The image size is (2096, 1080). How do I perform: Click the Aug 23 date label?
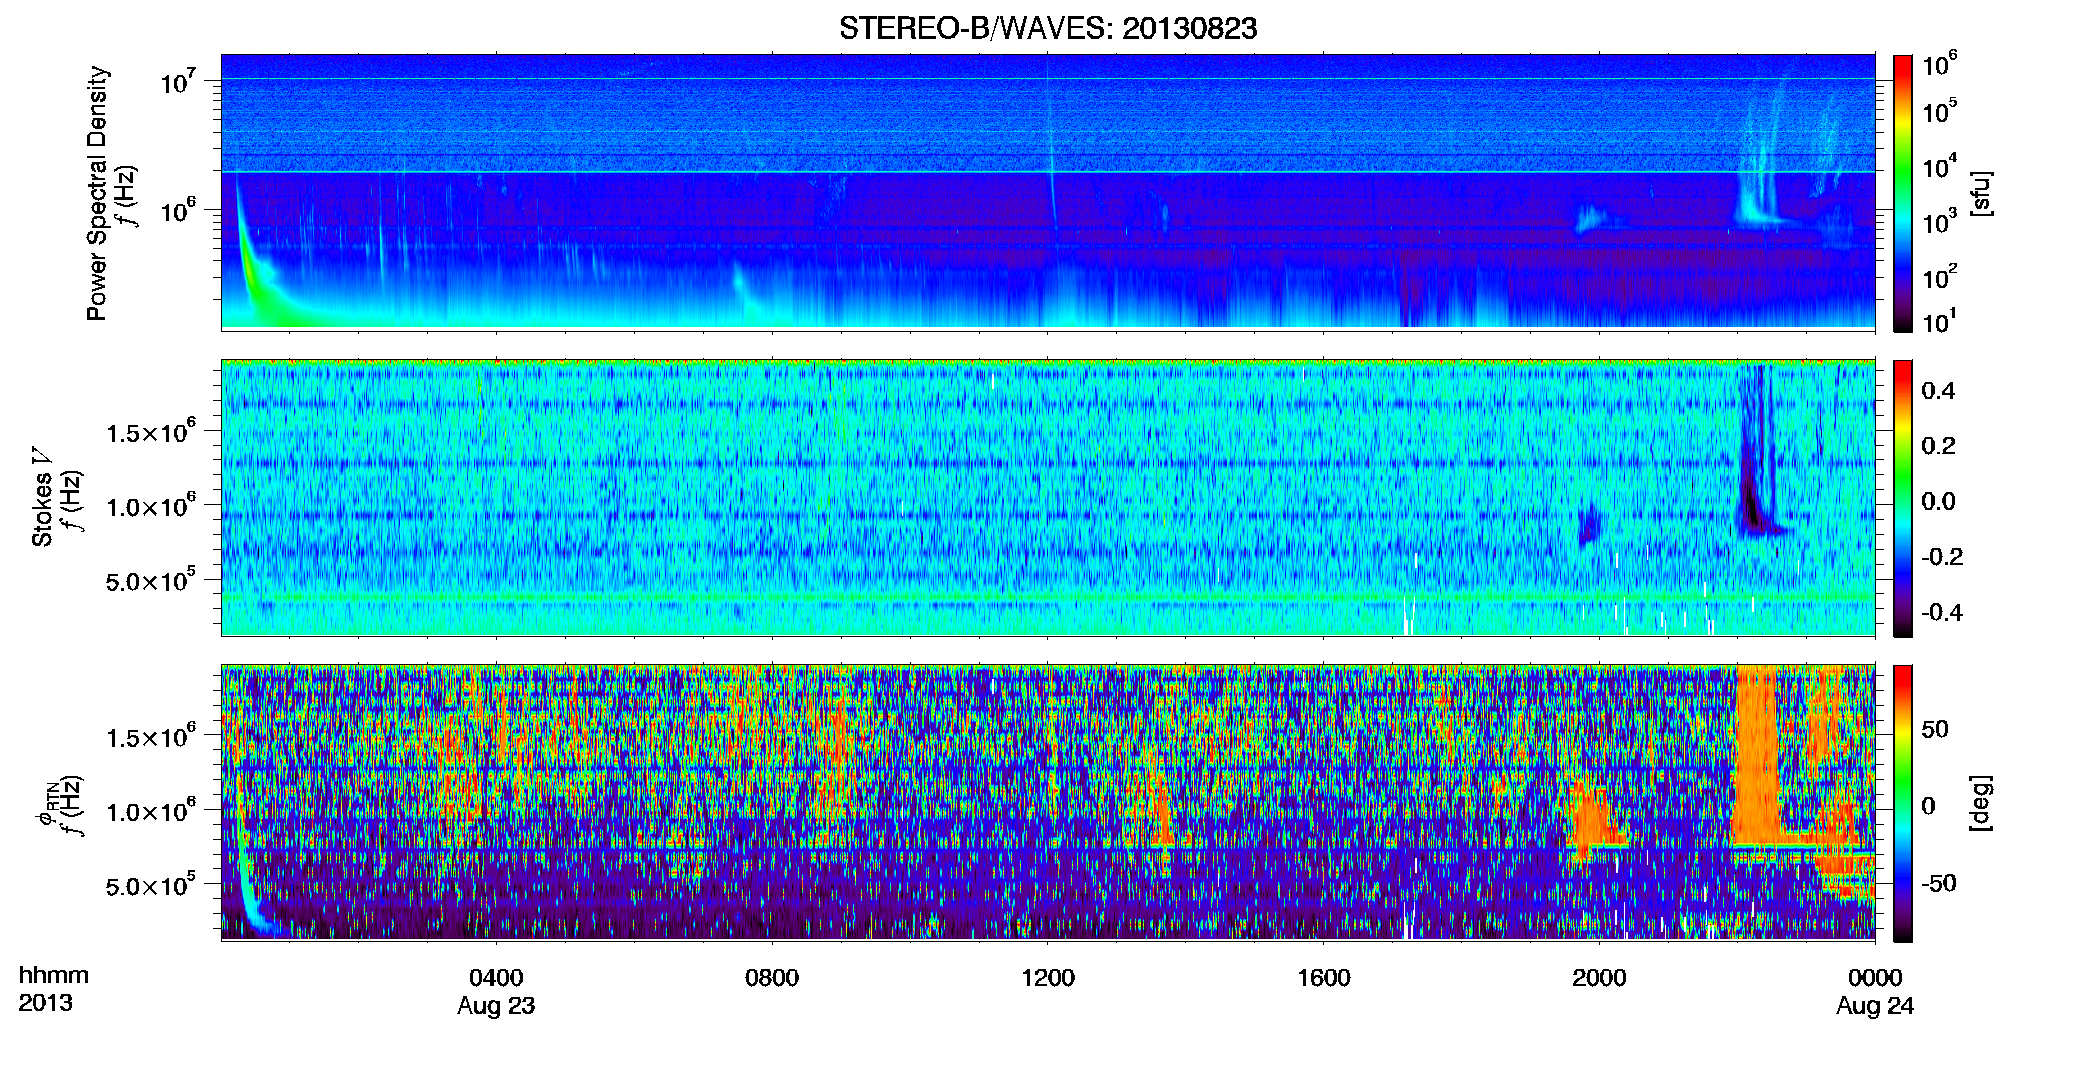pos(496,1006)
